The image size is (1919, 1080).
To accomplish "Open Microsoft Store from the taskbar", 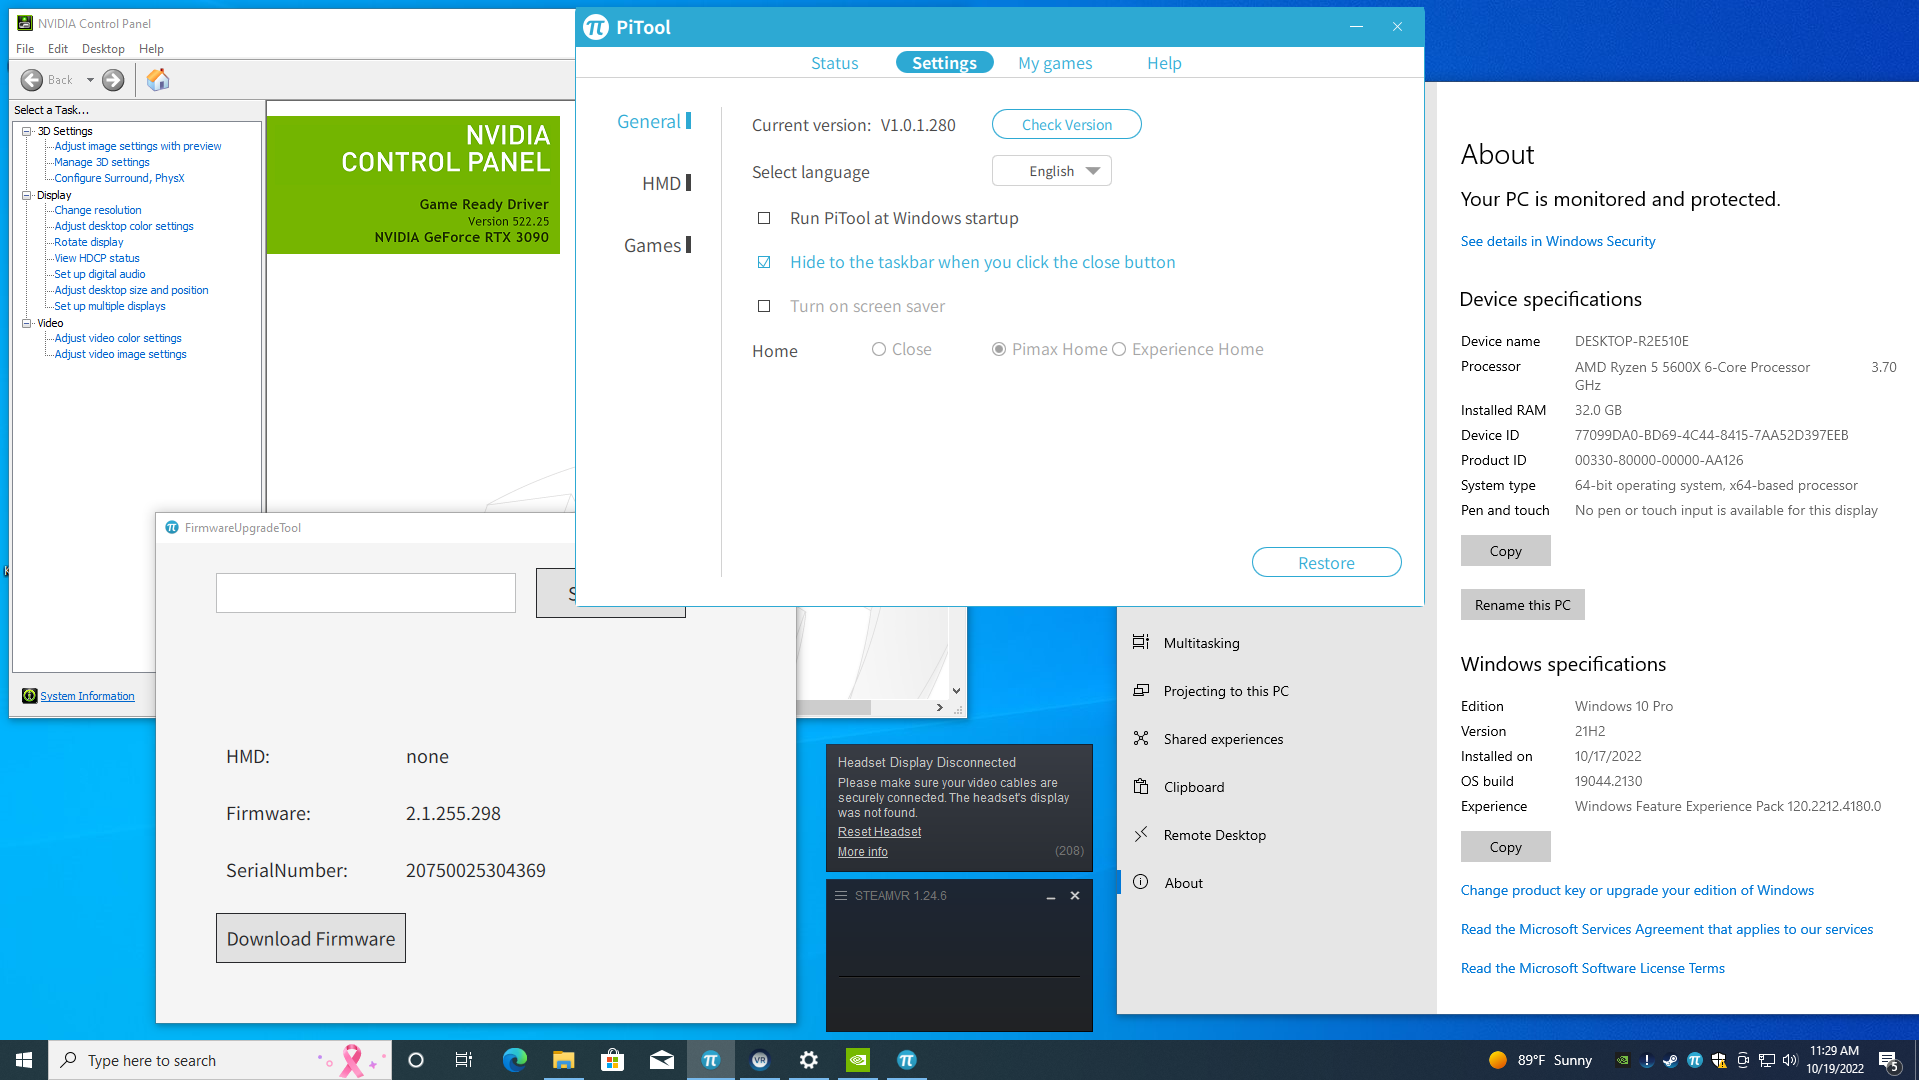I will 612,1060.
